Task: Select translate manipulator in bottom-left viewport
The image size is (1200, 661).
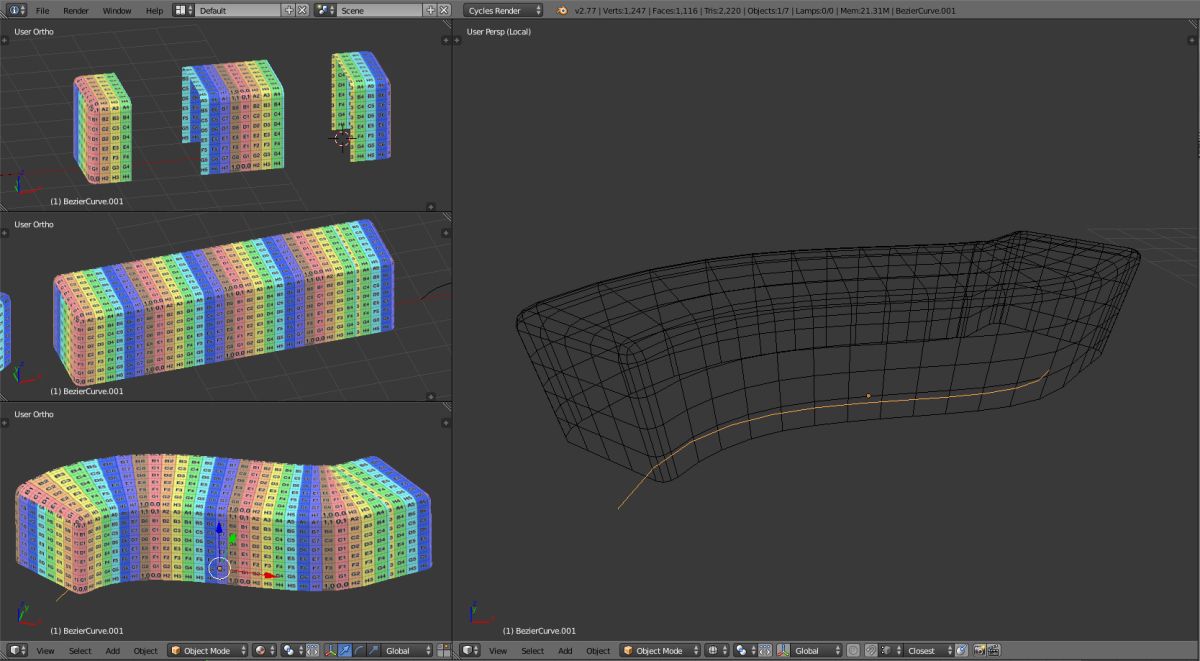Action: 345,651
